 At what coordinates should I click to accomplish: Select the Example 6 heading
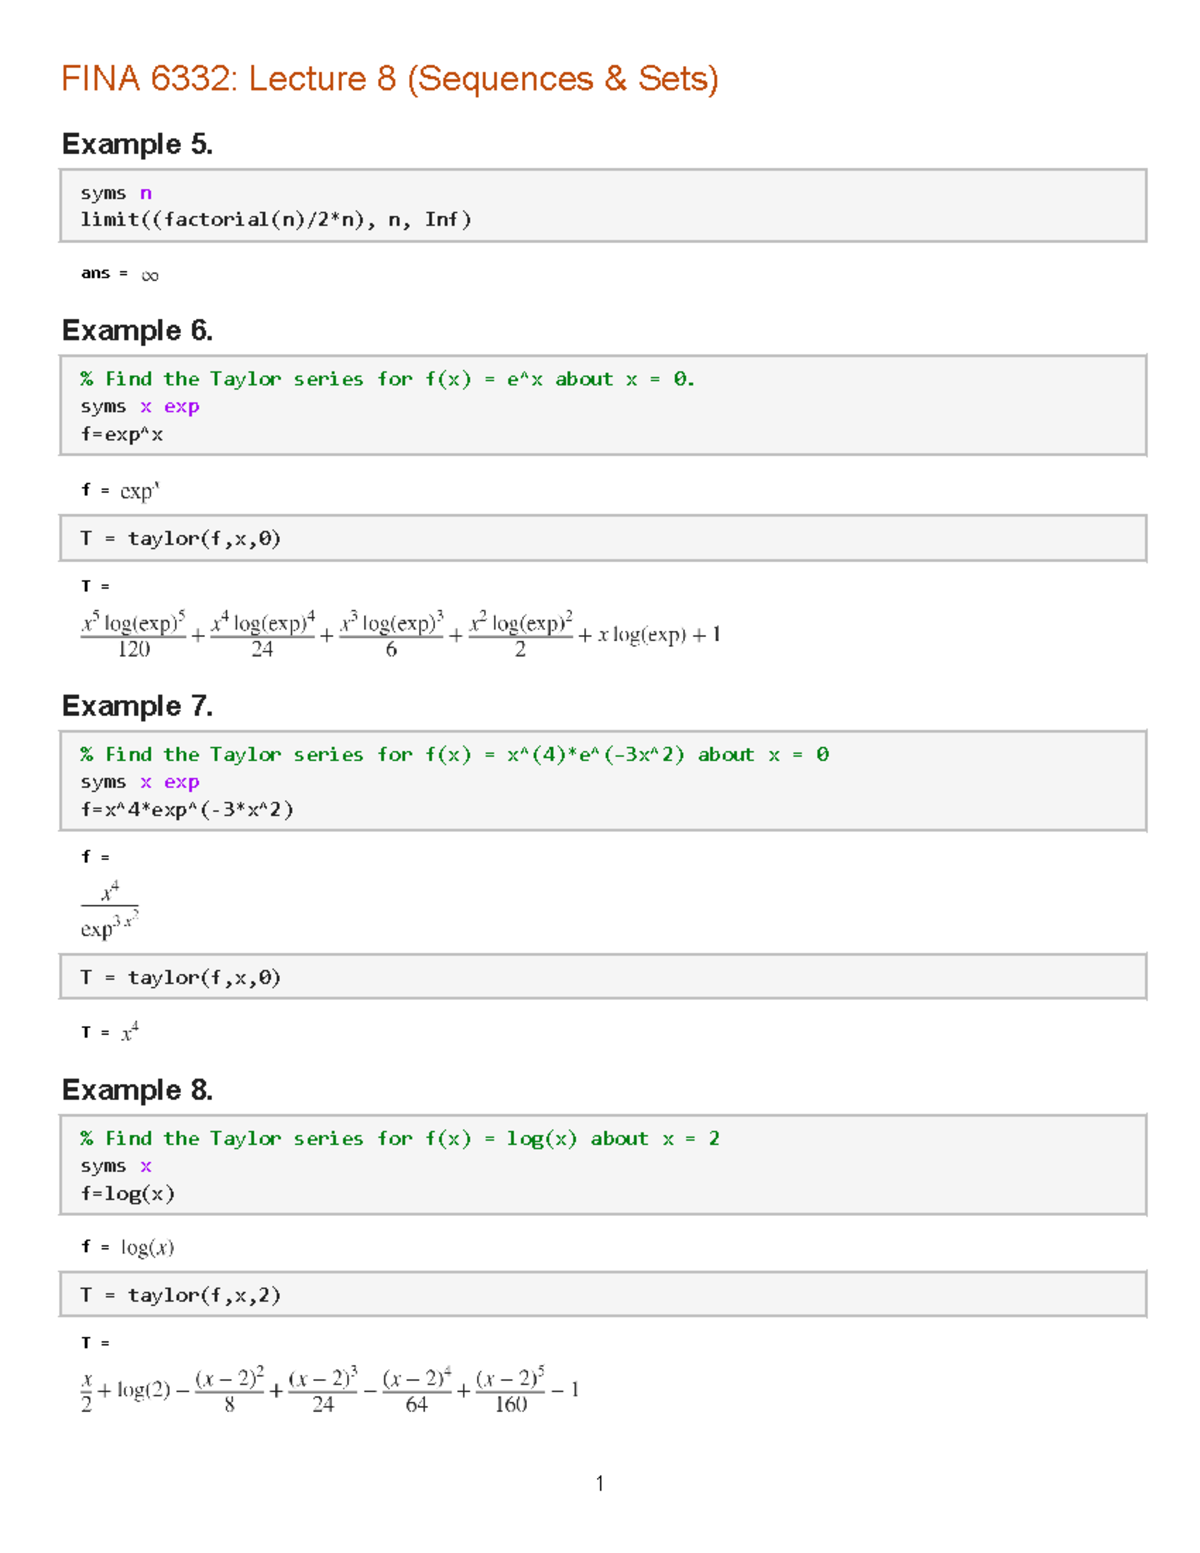point(137,331)
